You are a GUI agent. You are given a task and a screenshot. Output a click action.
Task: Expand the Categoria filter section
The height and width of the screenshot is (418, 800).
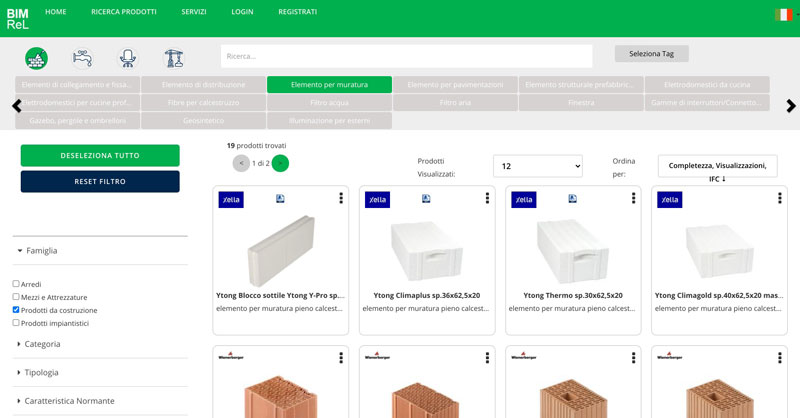coord(42,344)
